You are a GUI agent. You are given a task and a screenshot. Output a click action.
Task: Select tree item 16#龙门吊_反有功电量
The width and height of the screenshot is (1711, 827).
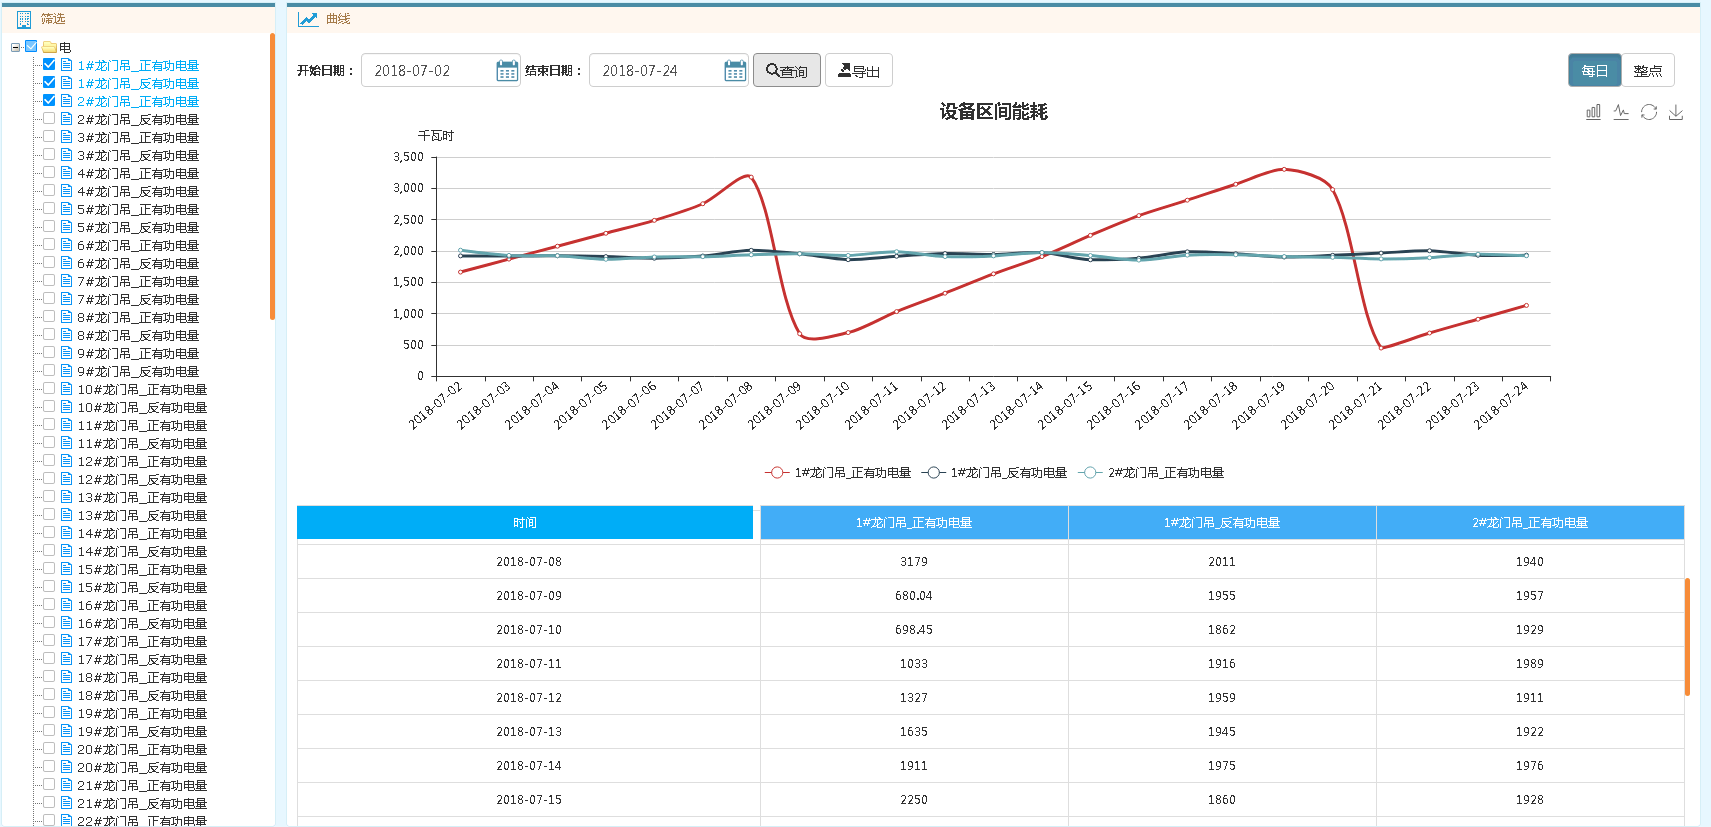(x=142, y=623)
